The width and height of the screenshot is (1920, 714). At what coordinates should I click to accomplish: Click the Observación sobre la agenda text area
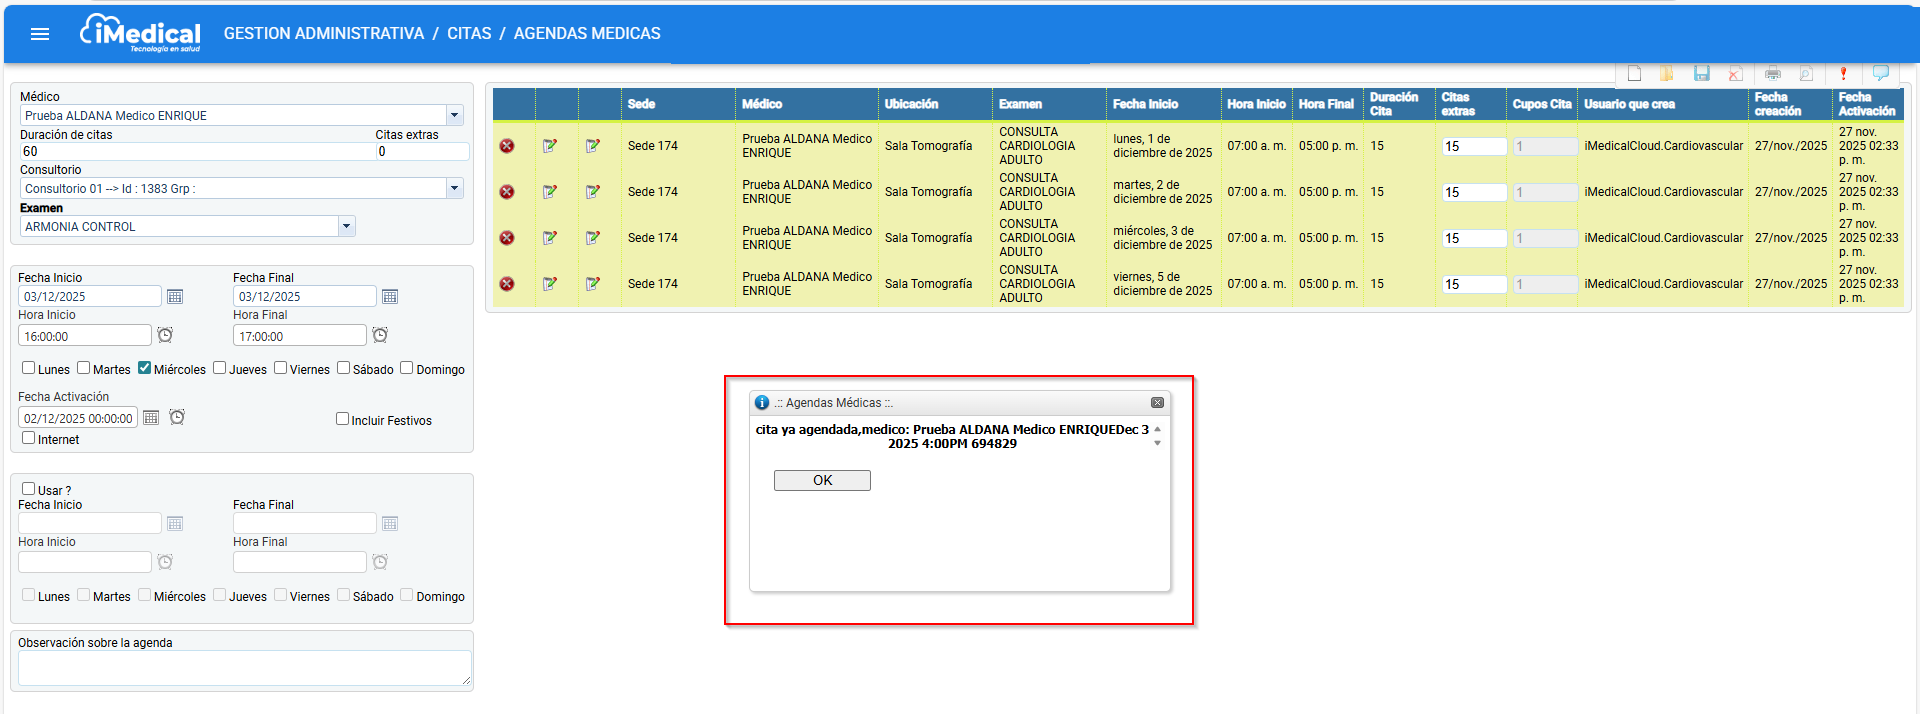244,667
